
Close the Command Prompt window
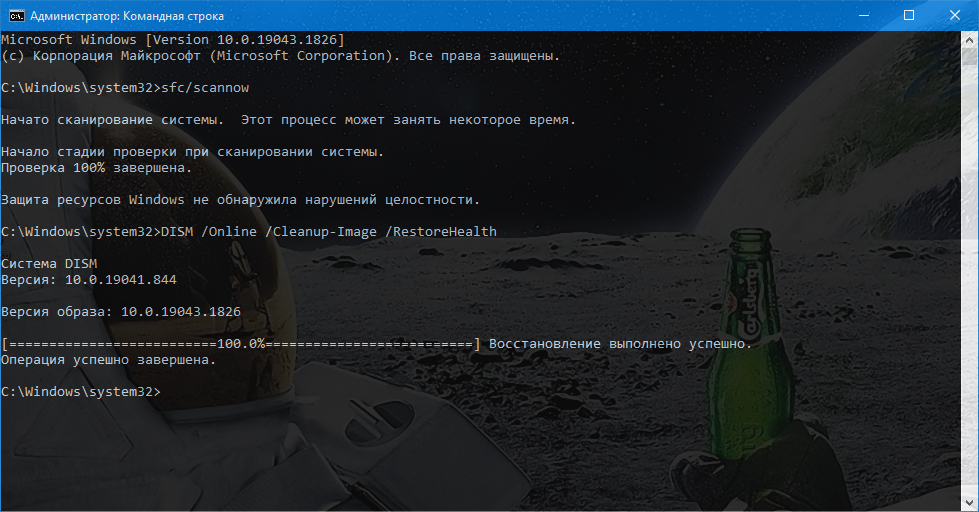955,16
